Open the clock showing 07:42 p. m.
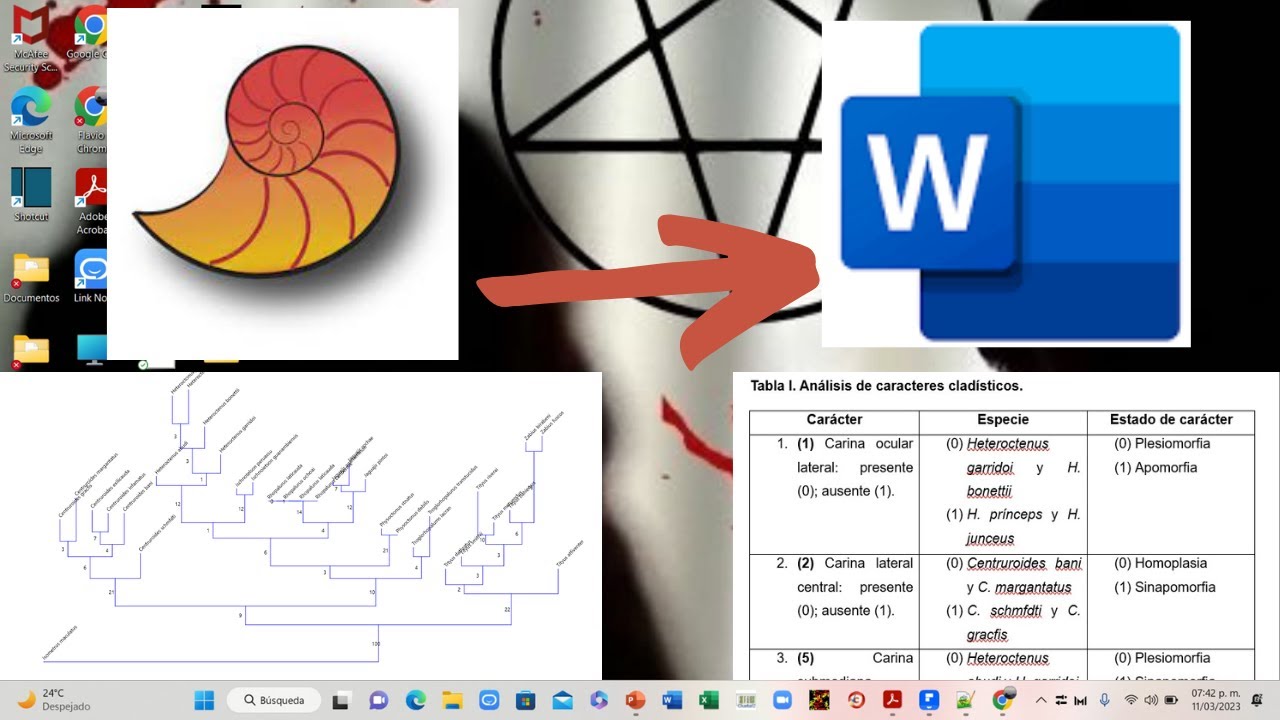 pyautogui.click(x=1215, y=700)
